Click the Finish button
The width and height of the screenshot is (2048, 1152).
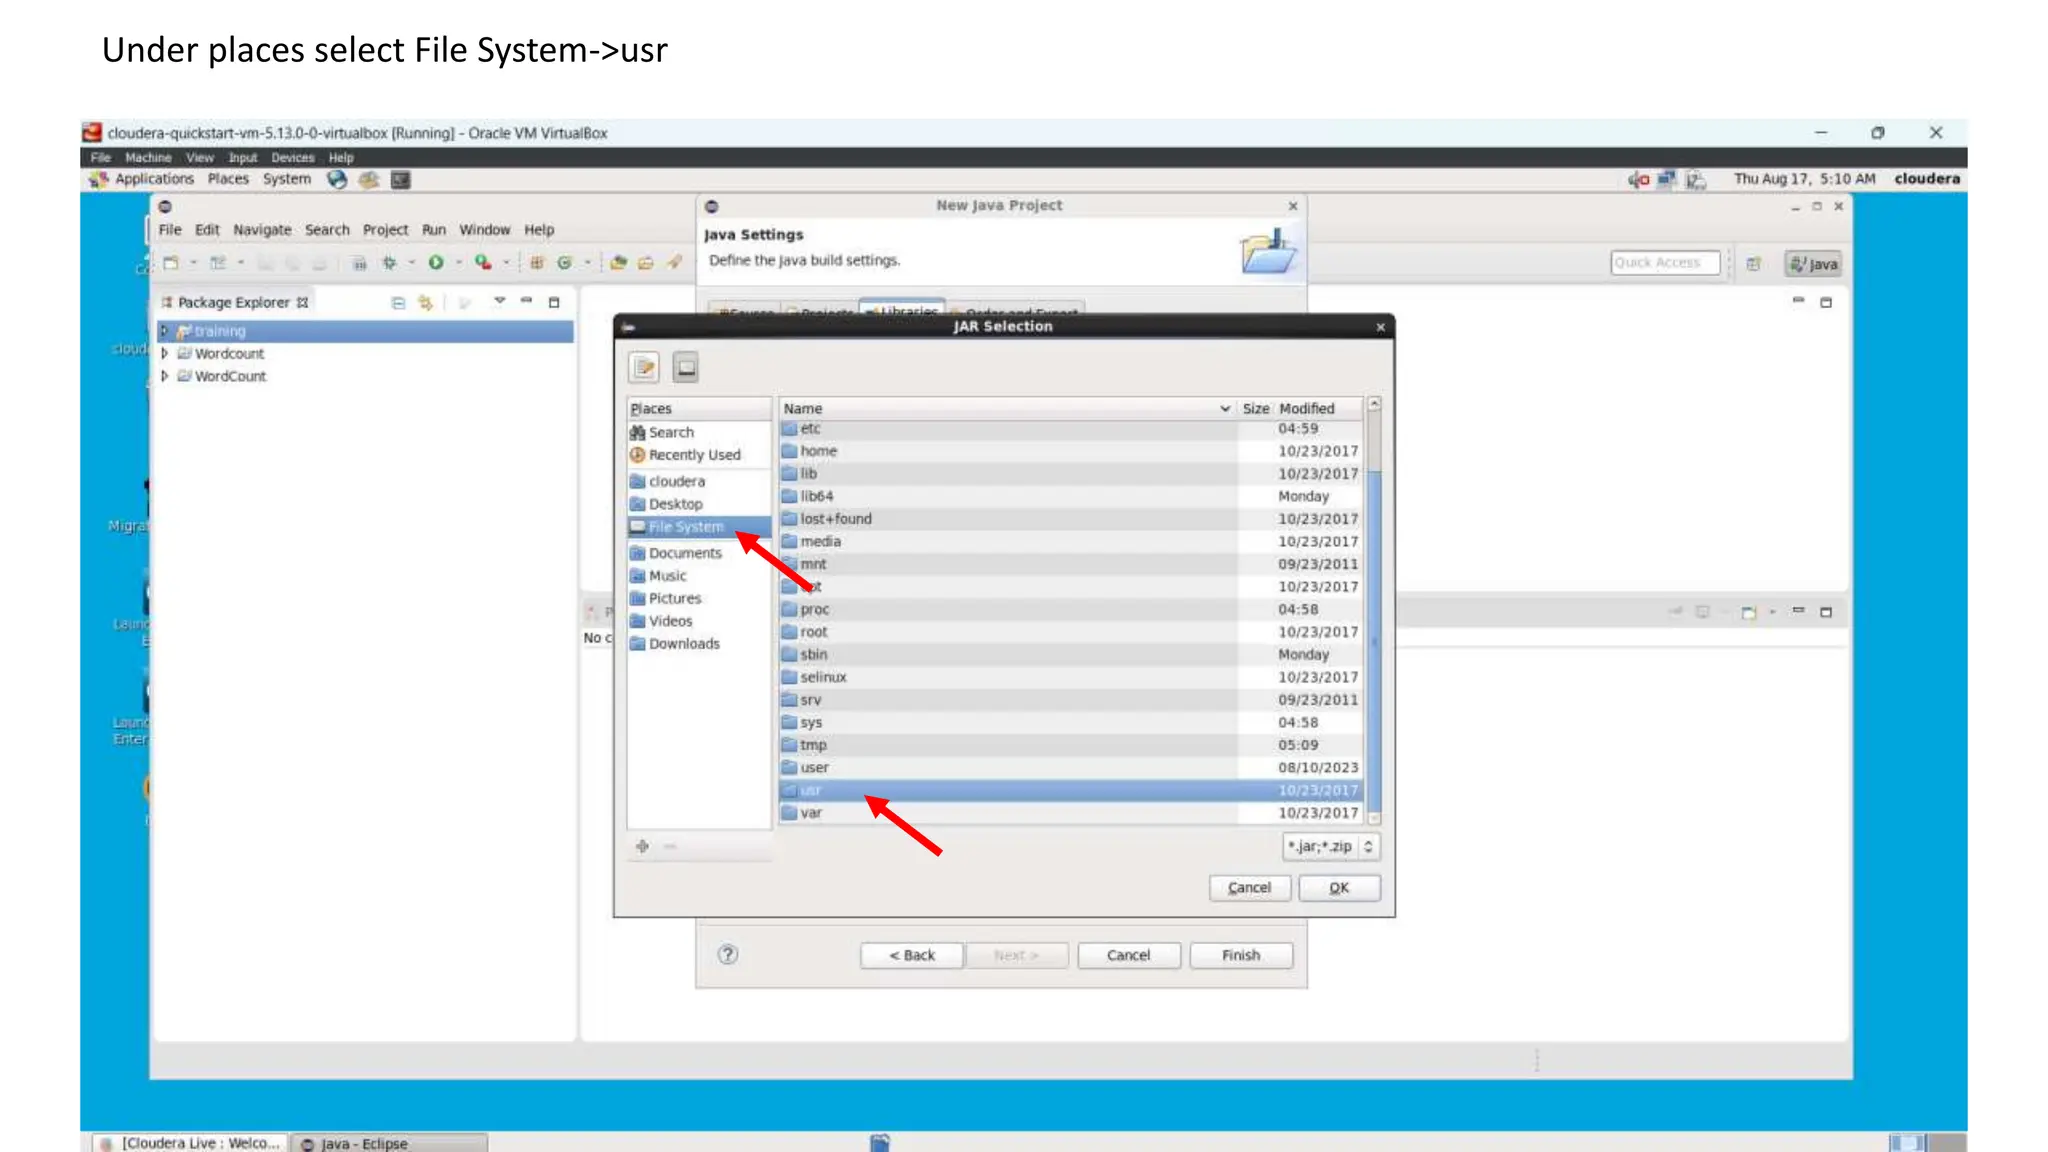(x=1241, y=956)
